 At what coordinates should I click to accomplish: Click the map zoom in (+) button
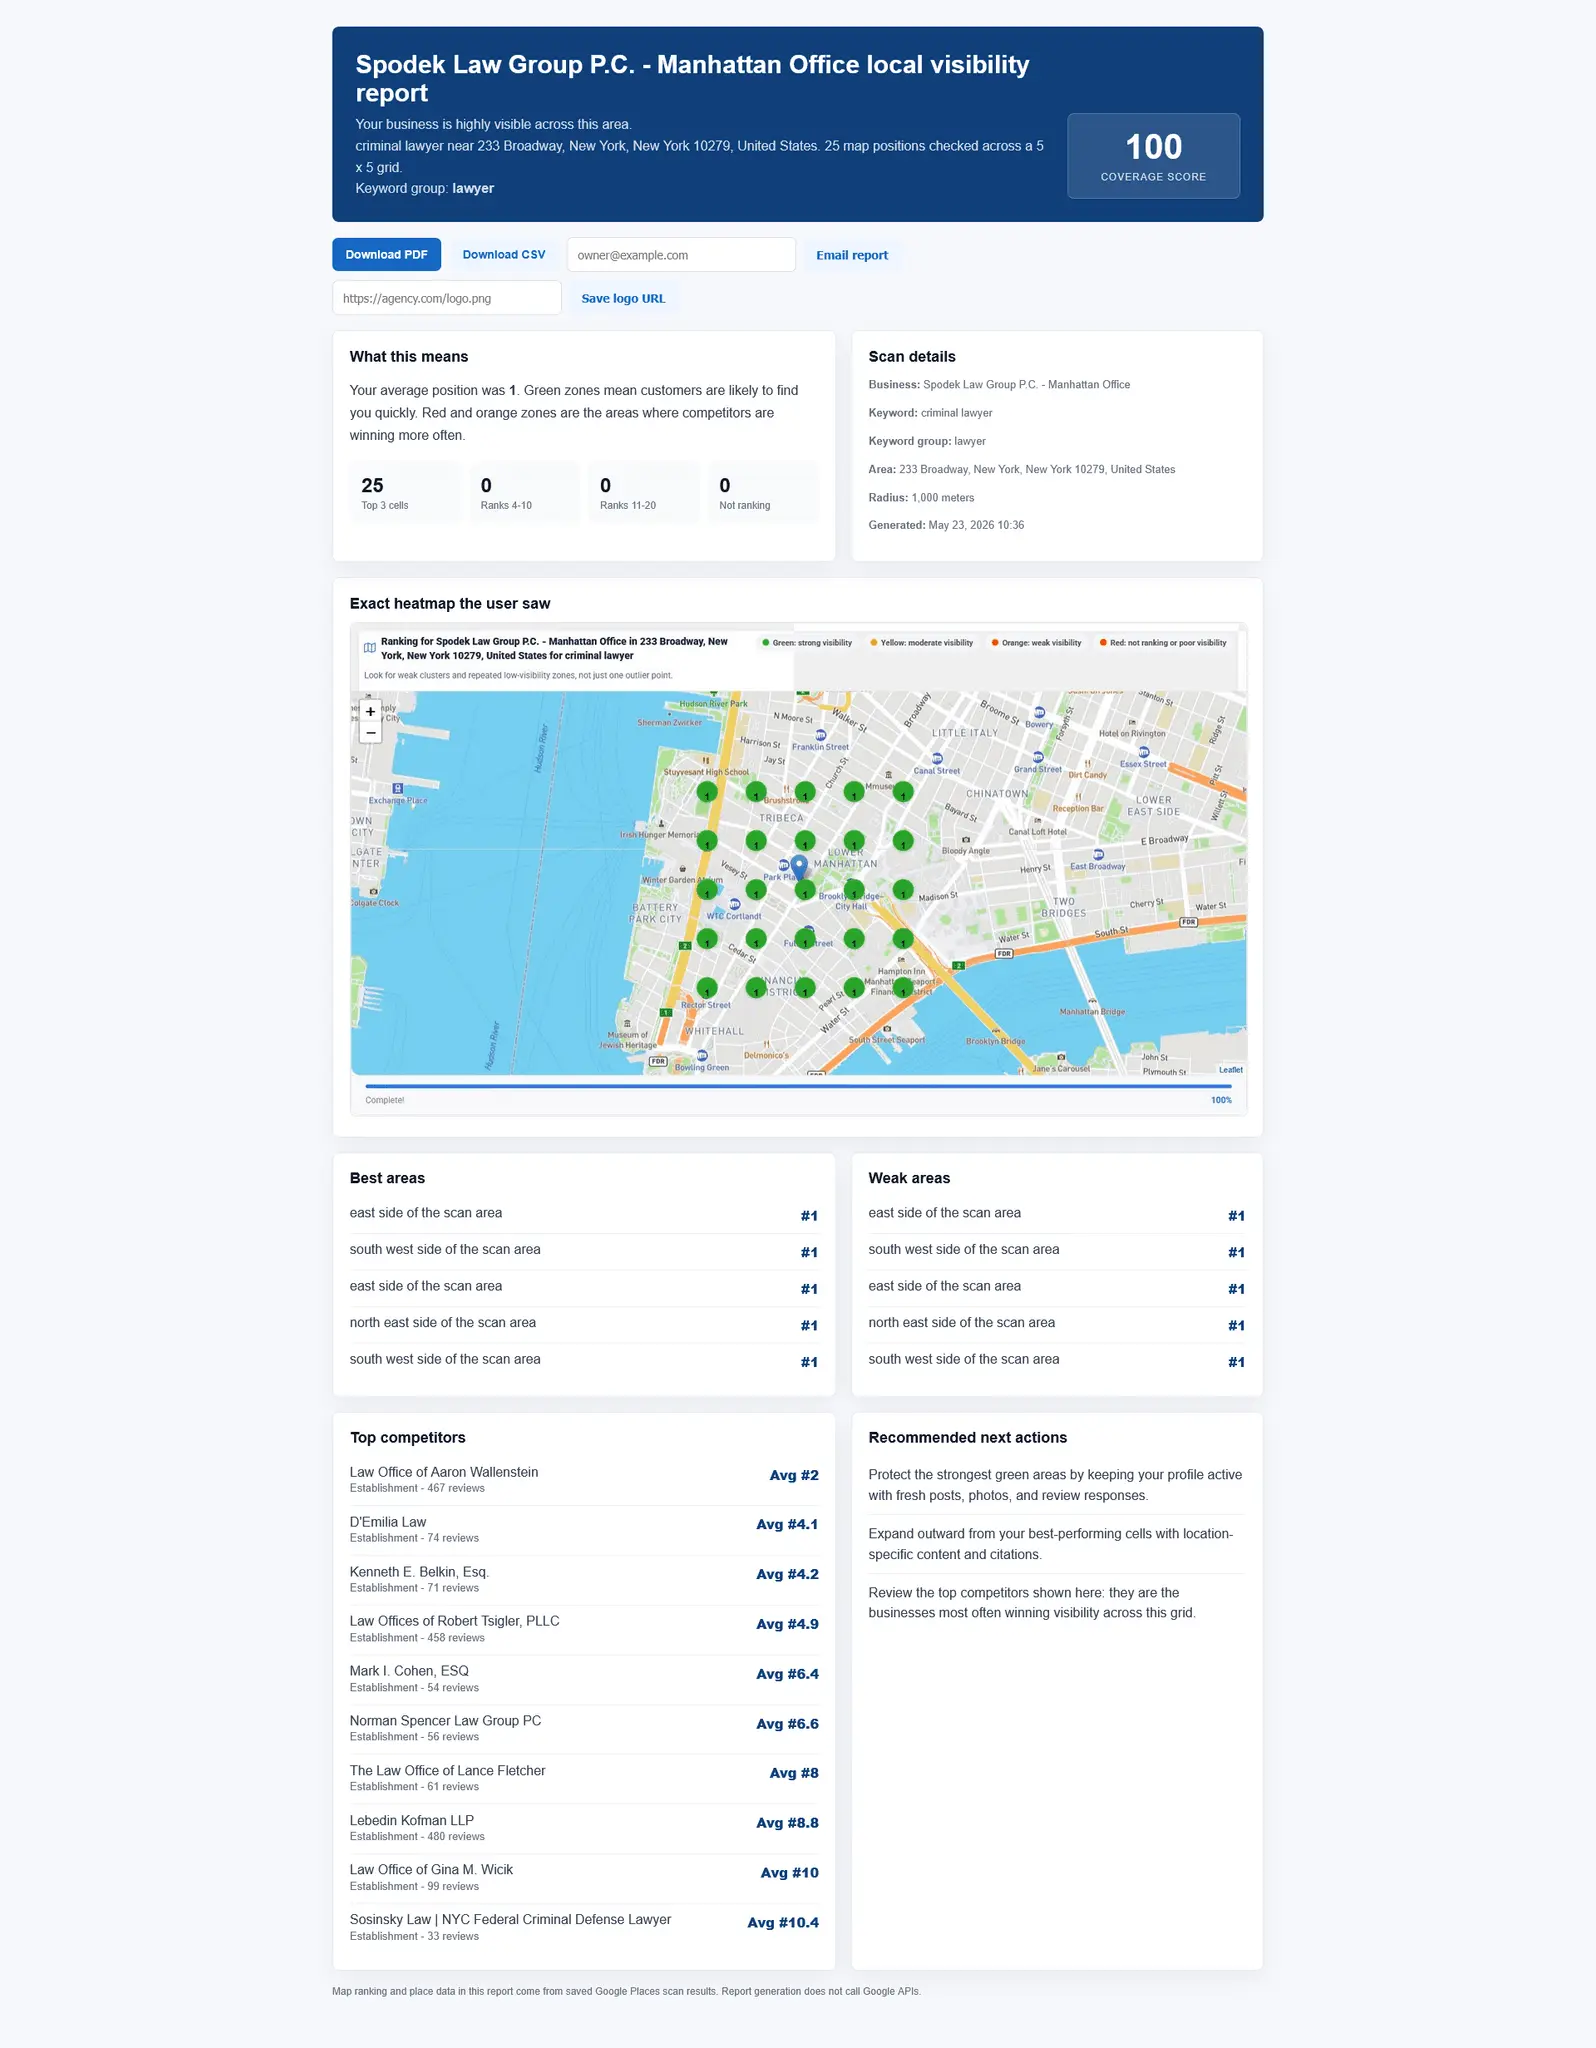tap(370, 711)
